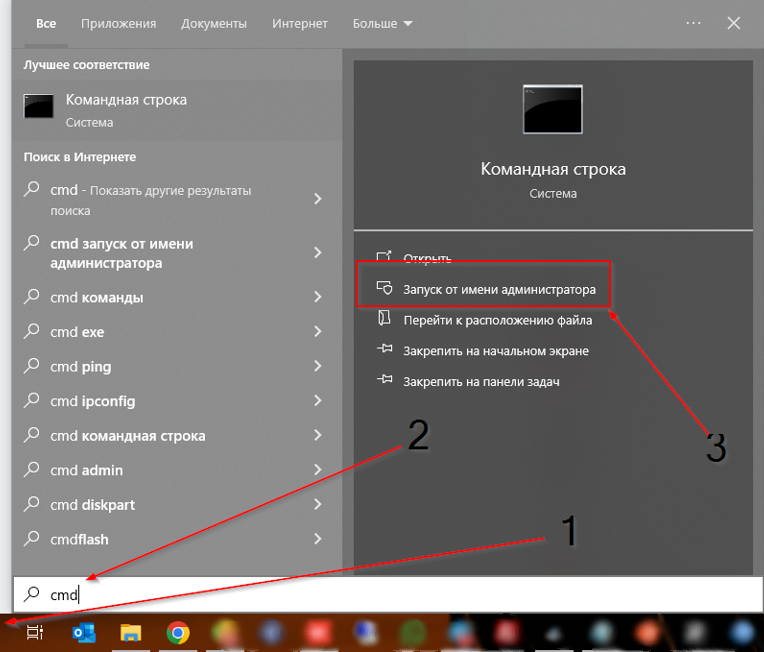The width and height of the screenshot is (764, 652).
Task: Click Командная строка title in preview pane
Action: (x=553, y=169)
